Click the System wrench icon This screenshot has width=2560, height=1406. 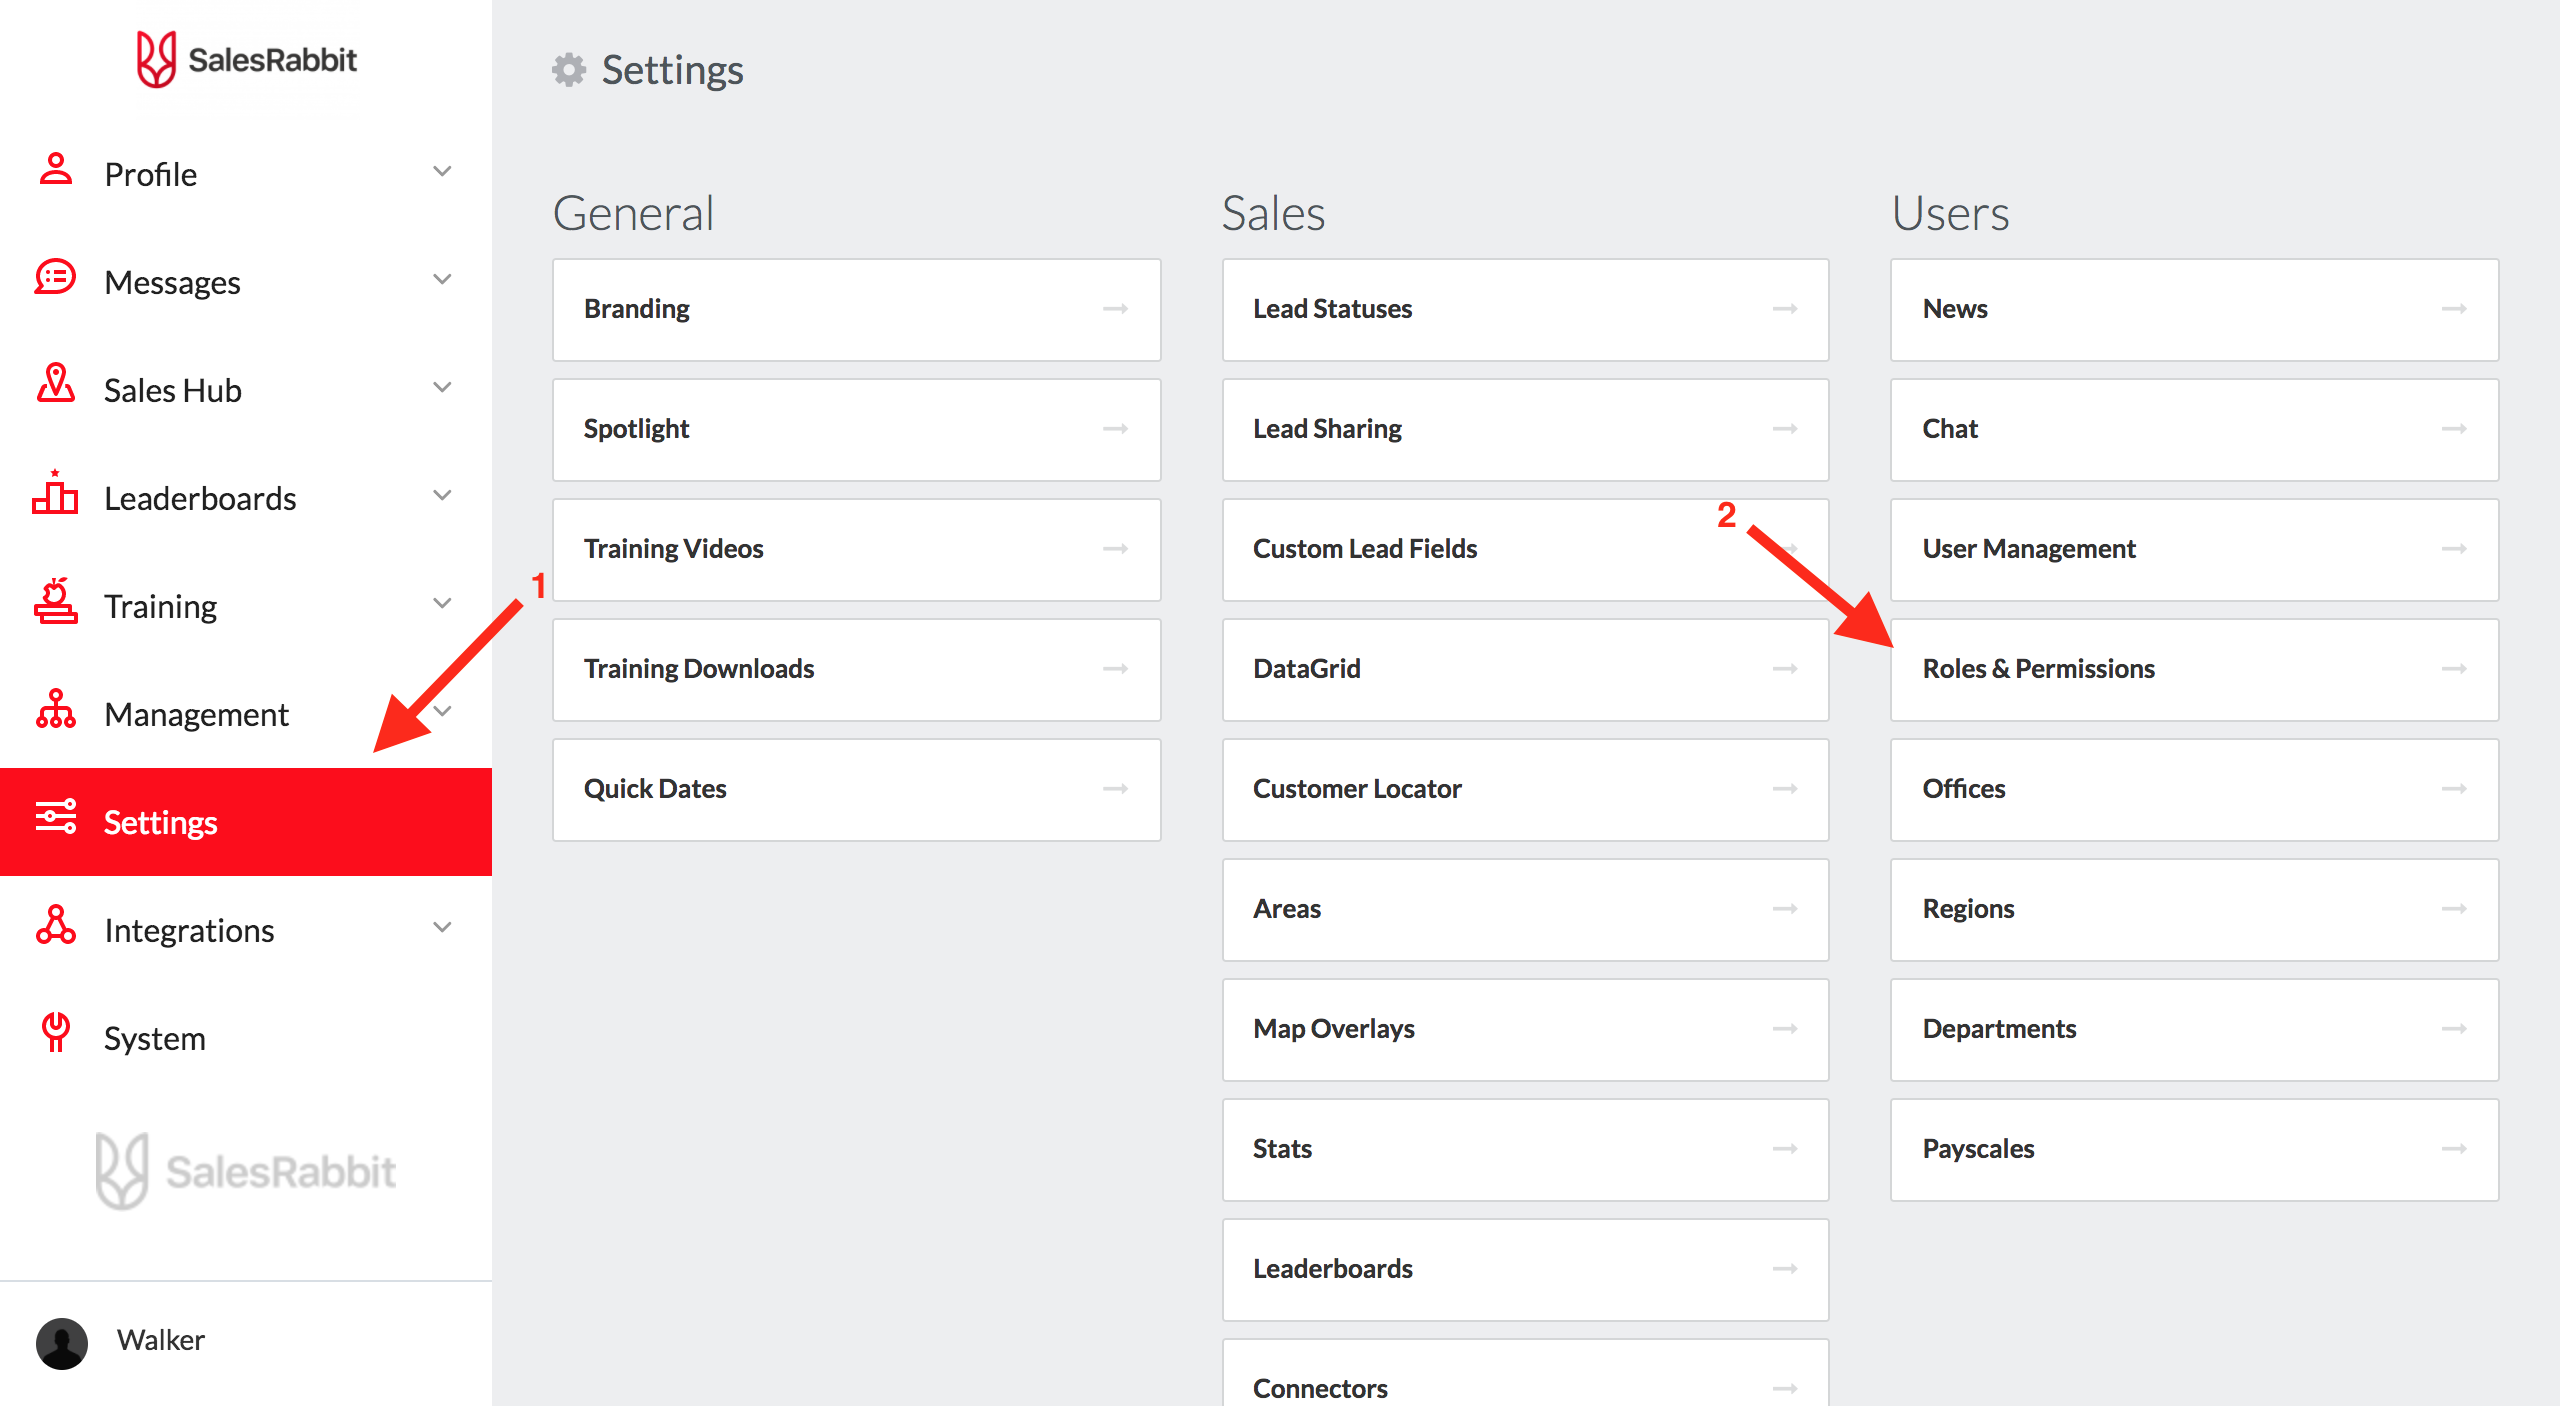[x=55, y=1033]
